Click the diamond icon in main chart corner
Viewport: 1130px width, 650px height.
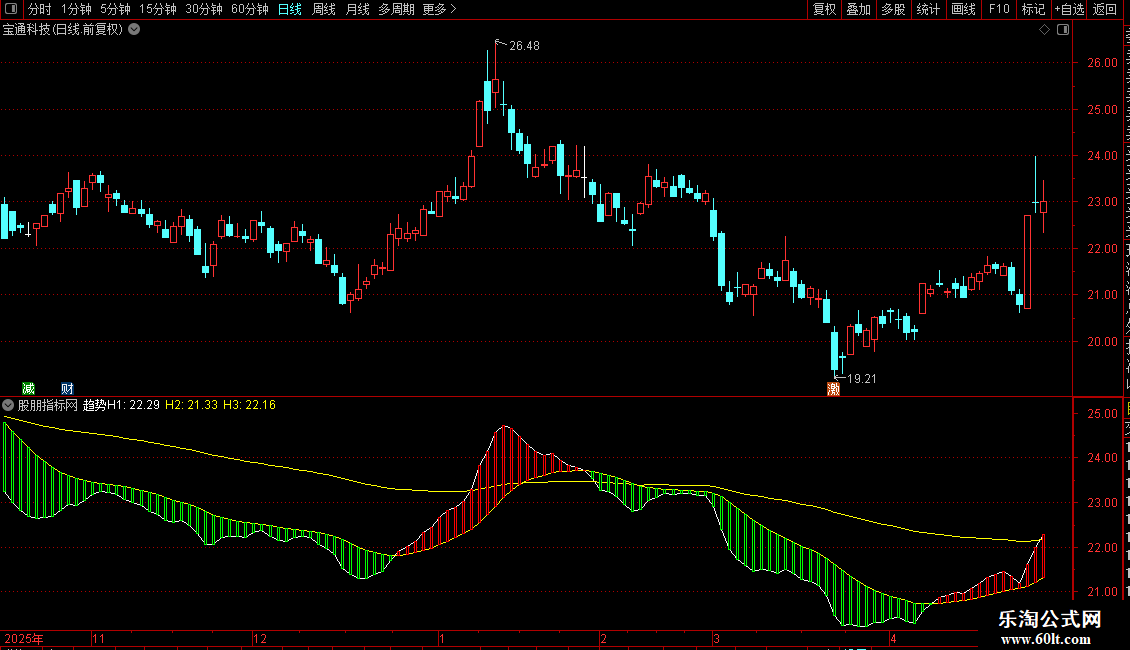1044,30
